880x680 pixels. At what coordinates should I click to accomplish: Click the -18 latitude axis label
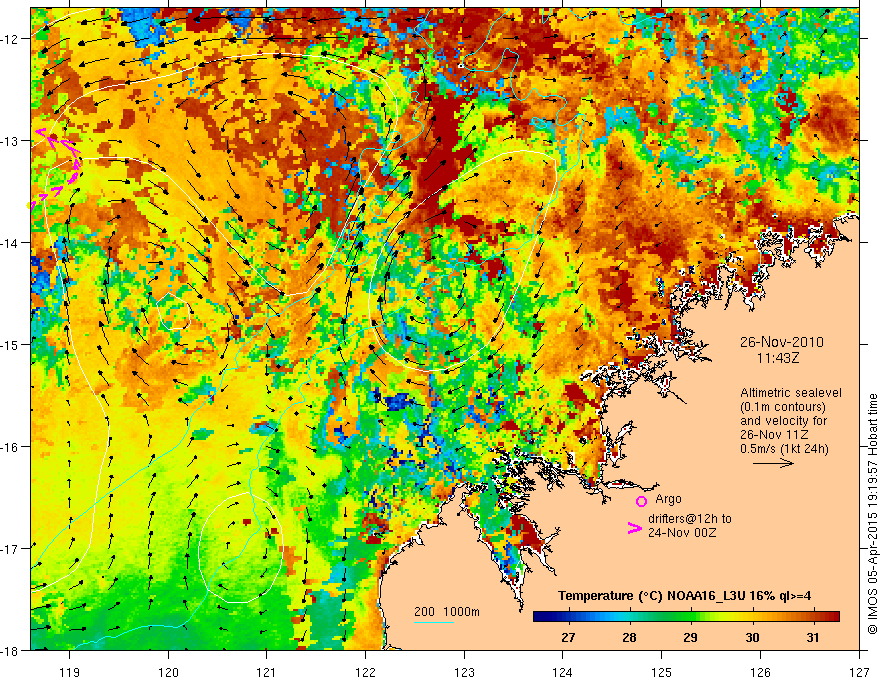click(11, 651)
